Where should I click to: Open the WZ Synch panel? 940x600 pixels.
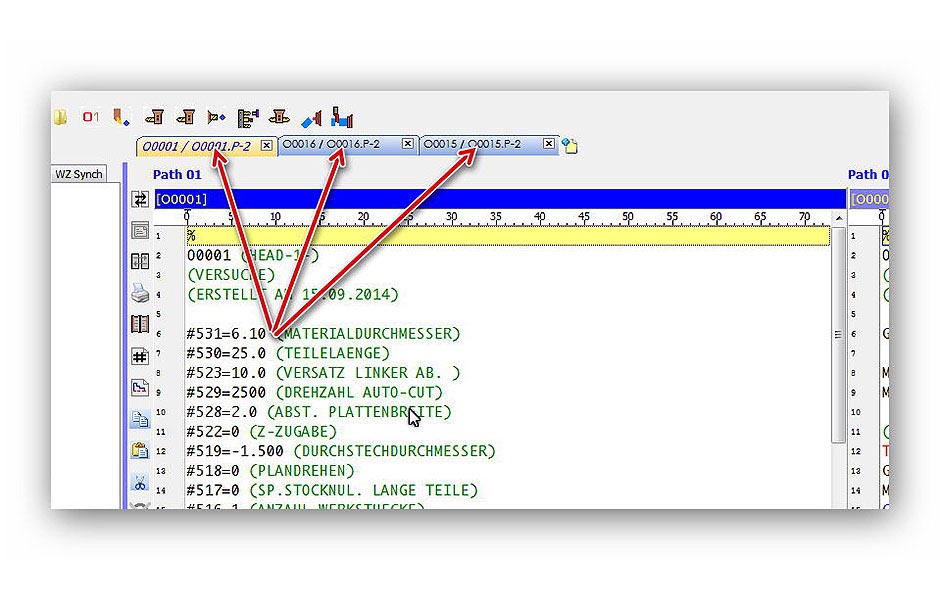tap(78, 174)
